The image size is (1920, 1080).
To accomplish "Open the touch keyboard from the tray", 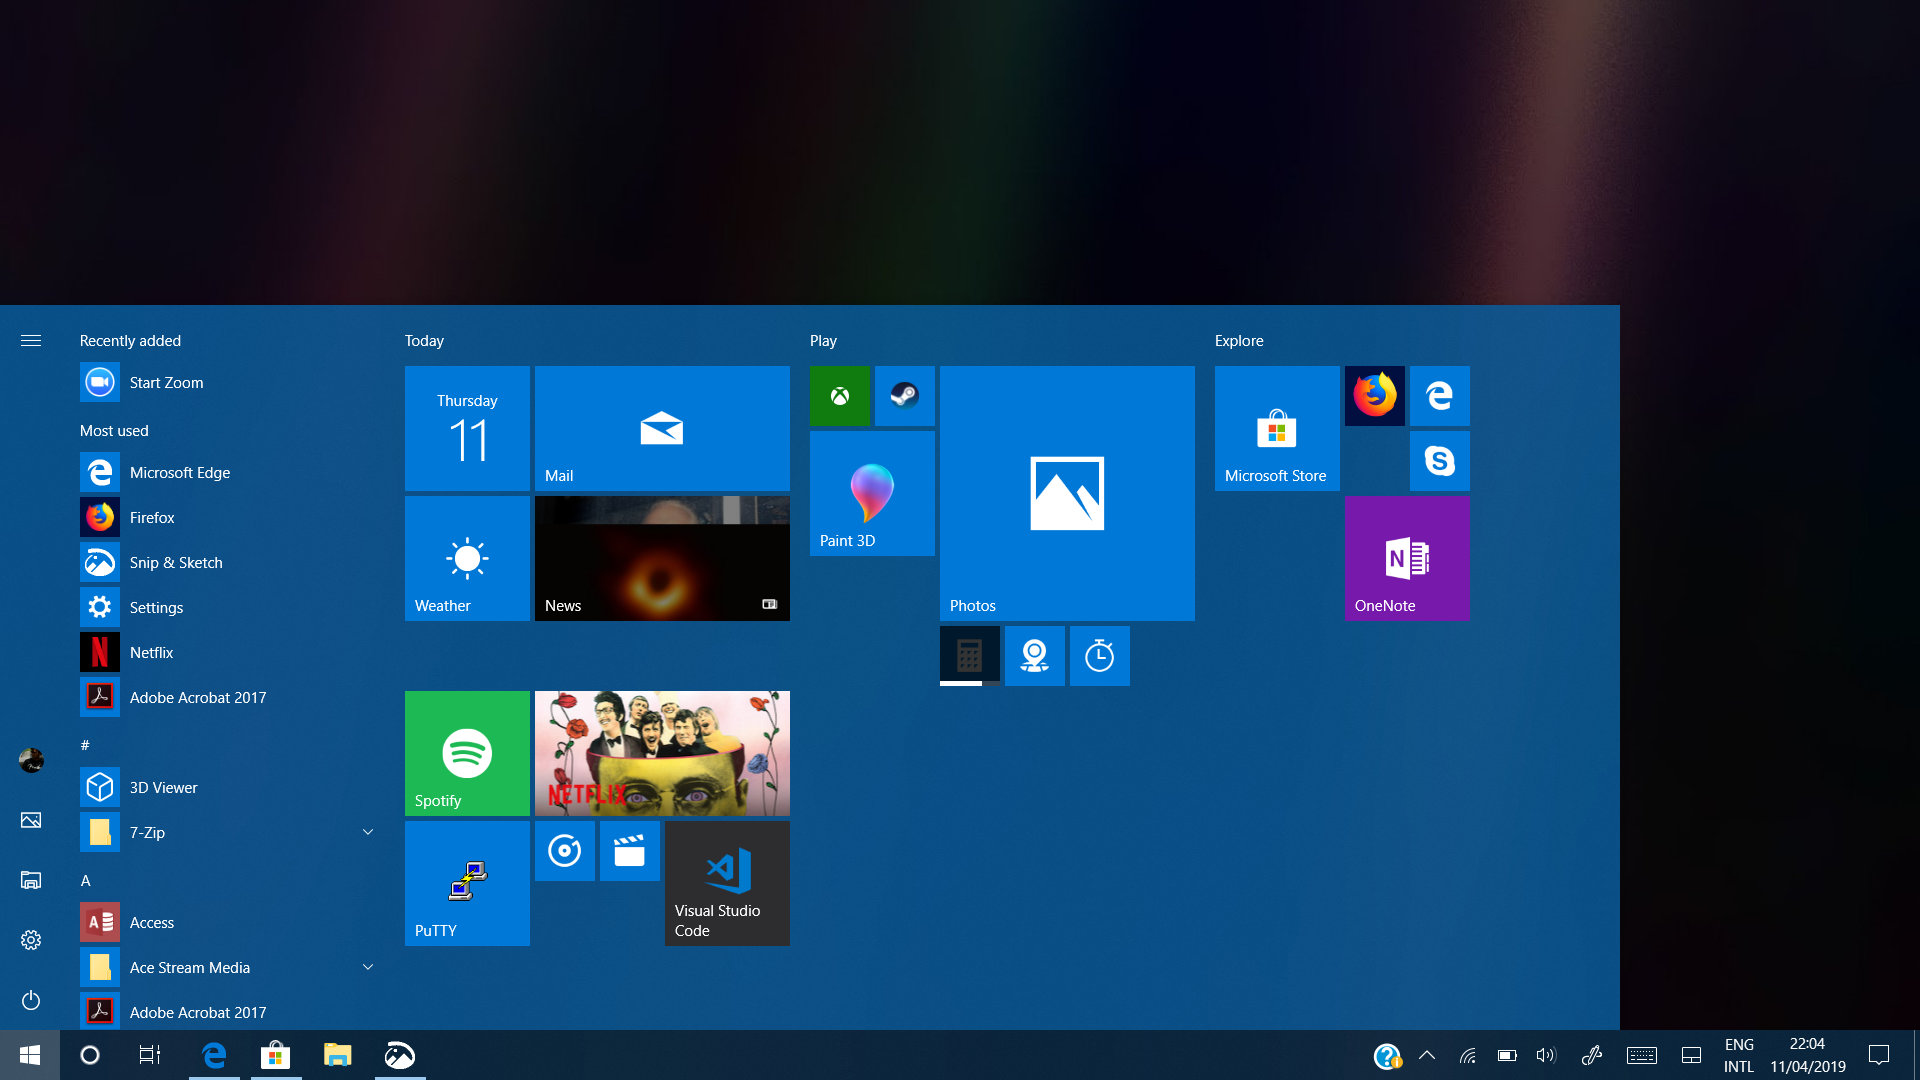I will (x=1642, y=1055).
